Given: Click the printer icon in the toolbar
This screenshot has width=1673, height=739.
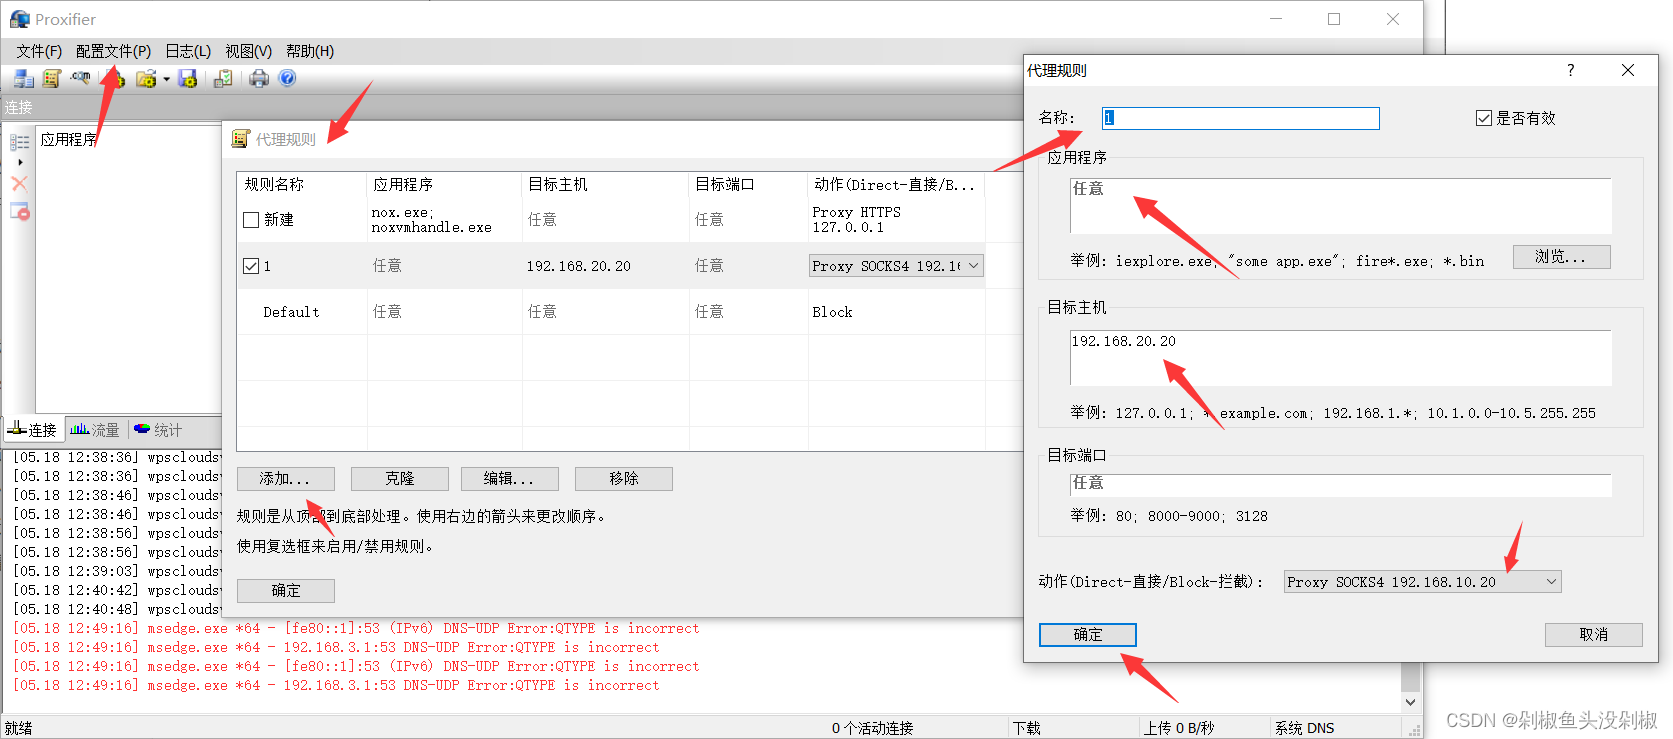Looking at the screenshot, I should (x=259, y=78).
